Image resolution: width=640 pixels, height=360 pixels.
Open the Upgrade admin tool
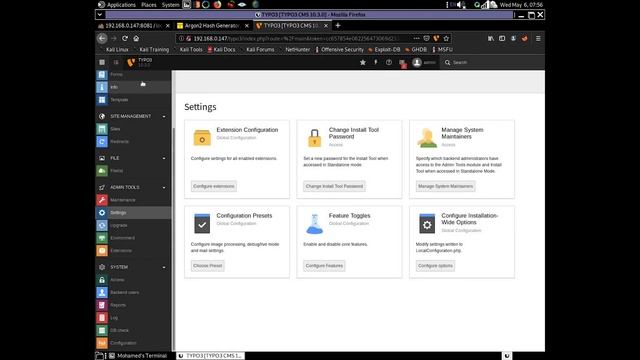[133, 225]
